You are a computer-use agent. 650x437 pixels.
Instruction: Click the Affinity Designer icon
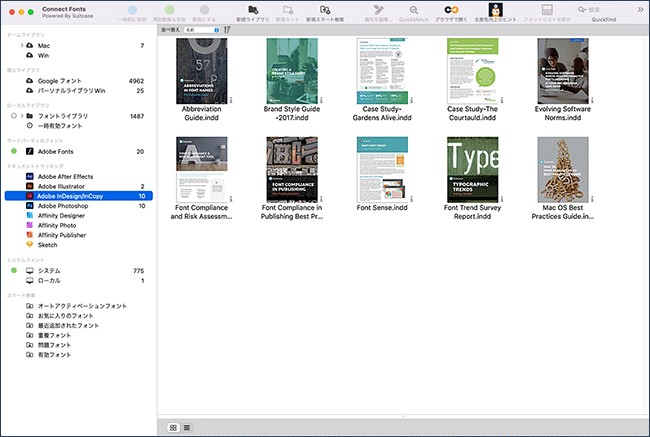29,216
